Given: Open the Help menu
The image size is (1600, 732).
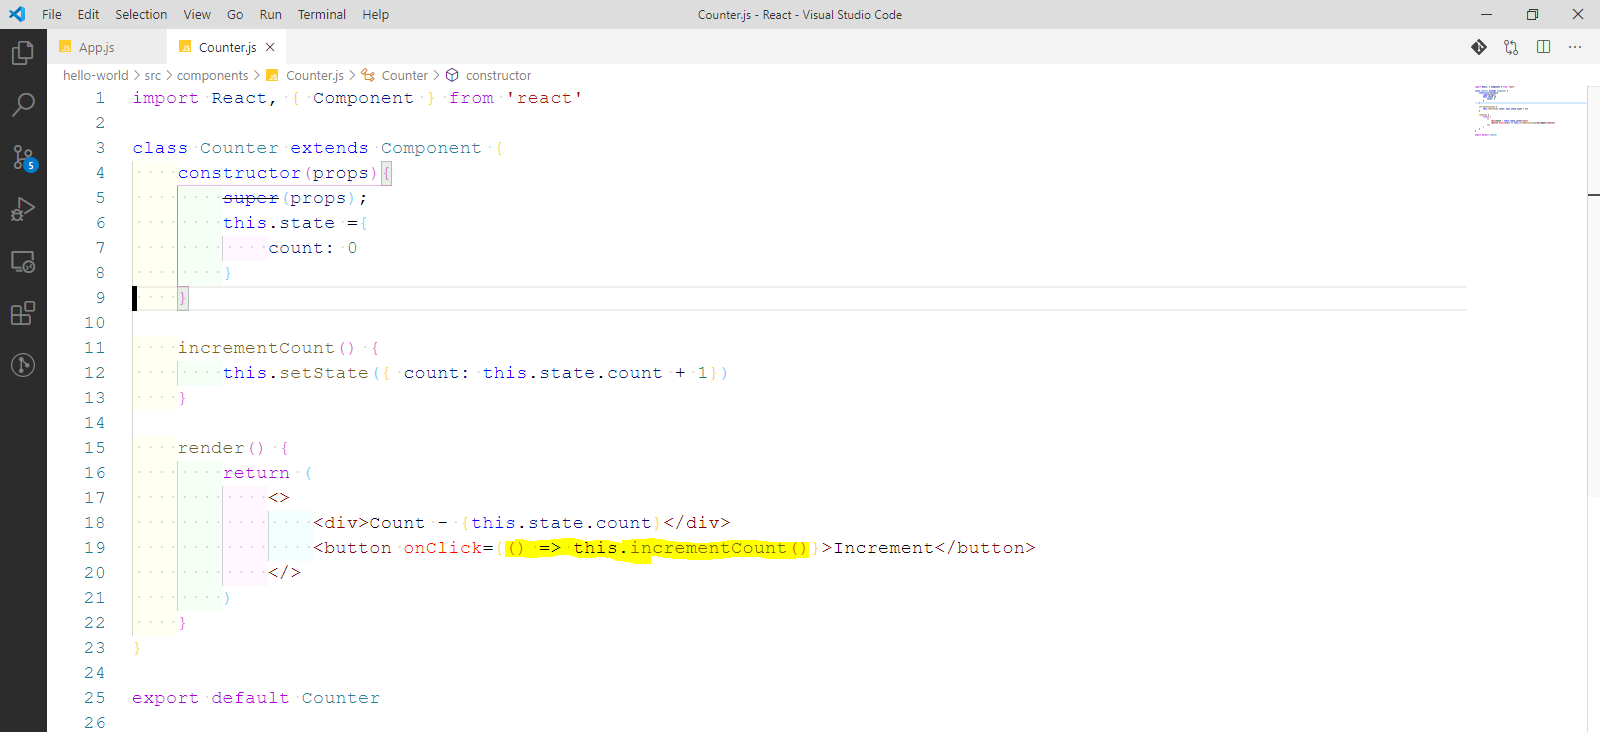Looking at the screenshot, I should point(375,14).
